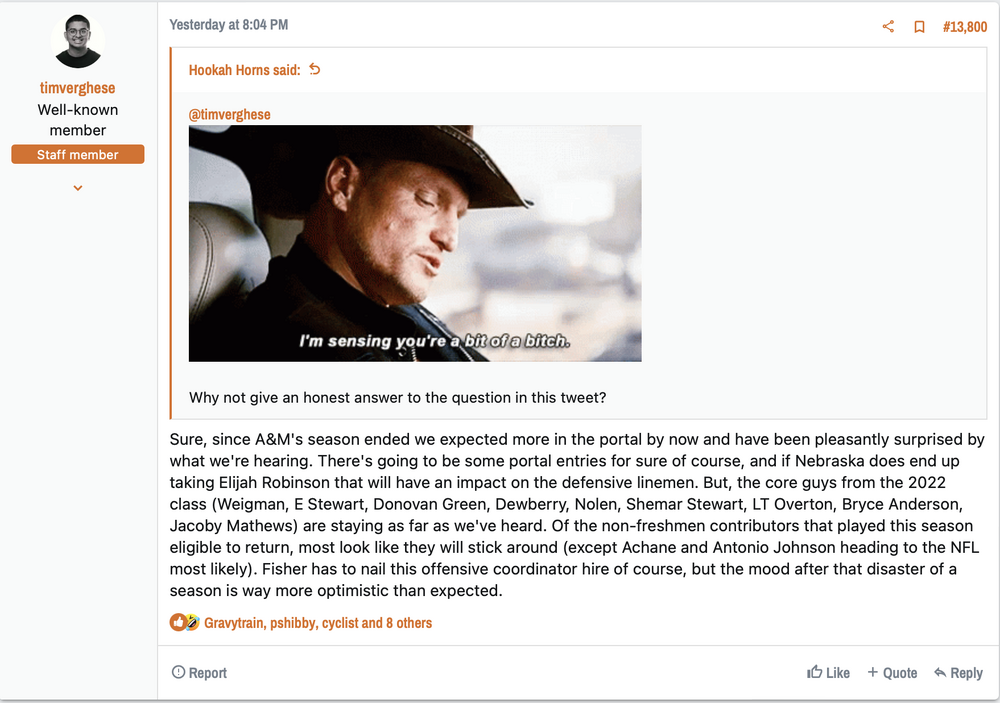Click the Reply arrow icon
The height and width of the screenshot is (703, 1000).
(941, 673)
